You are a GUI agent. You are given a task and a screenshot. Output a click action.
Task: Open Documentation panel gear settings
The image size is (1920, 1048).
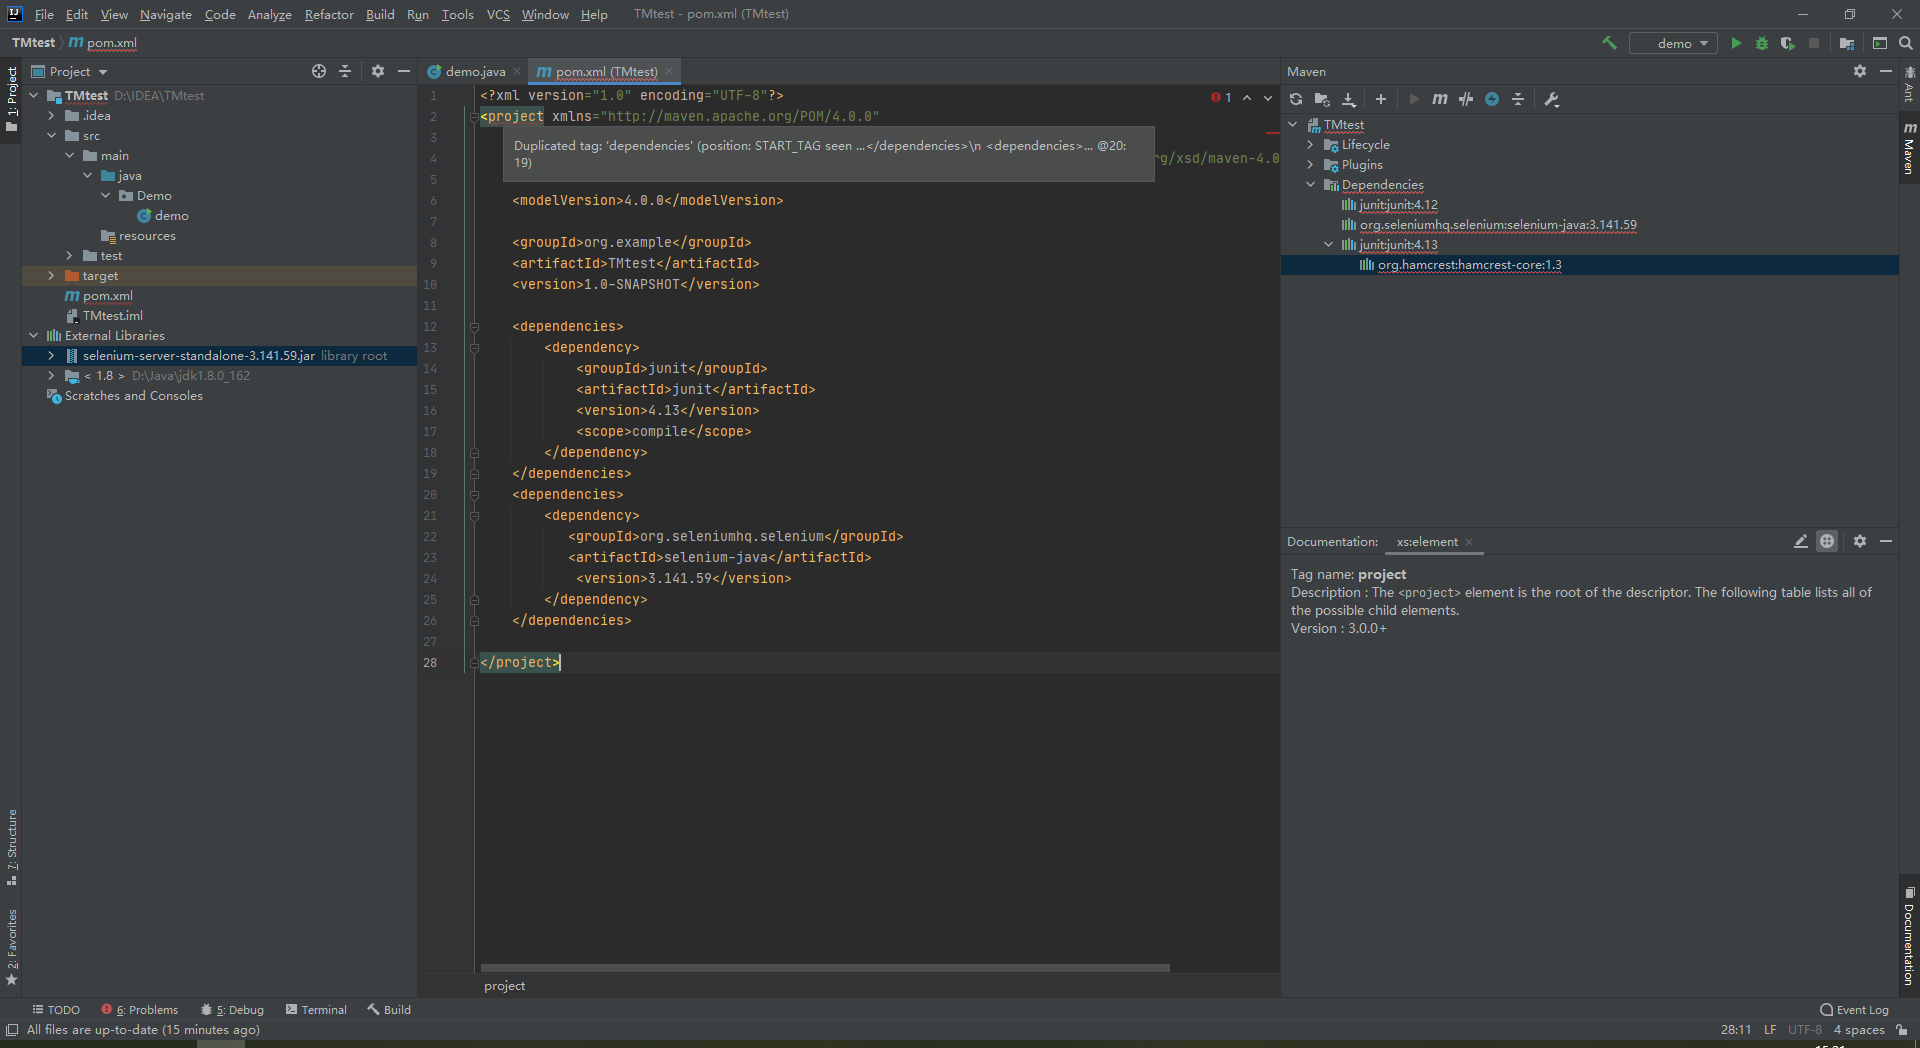click(x=1860, y=541)
